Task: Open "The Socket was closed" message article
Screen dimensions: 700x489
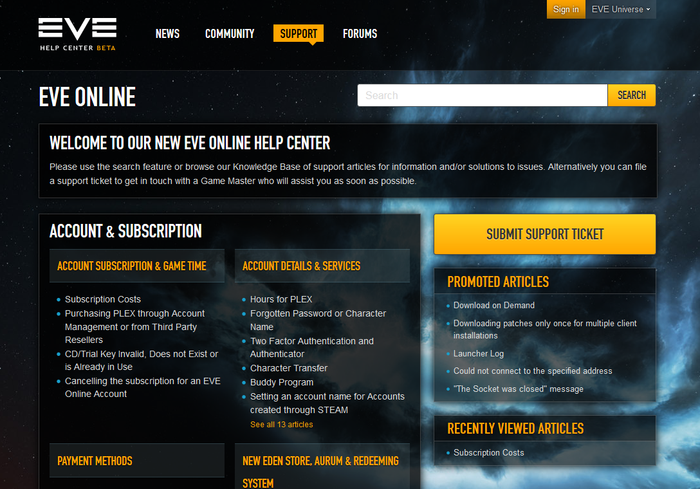Action: pos(518,389)
